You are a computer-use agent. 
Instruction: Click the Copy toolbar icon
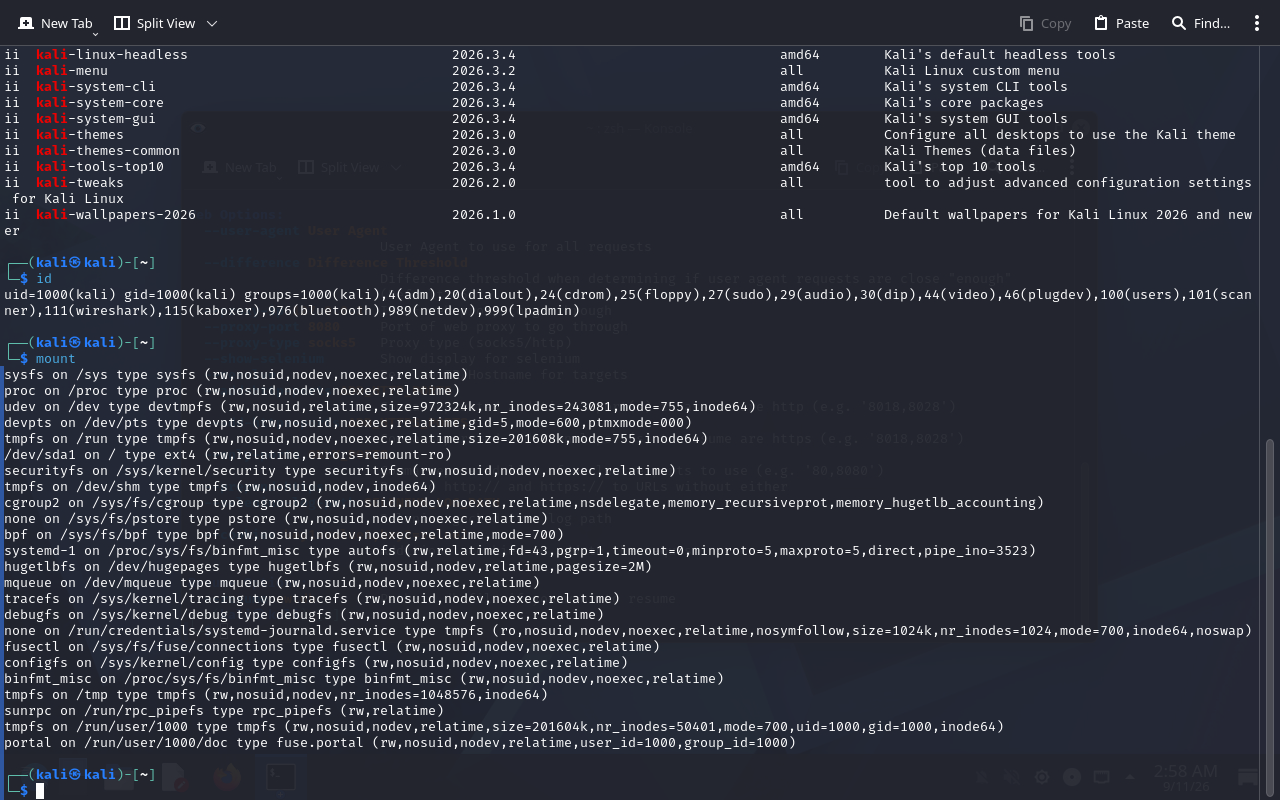1044,23
